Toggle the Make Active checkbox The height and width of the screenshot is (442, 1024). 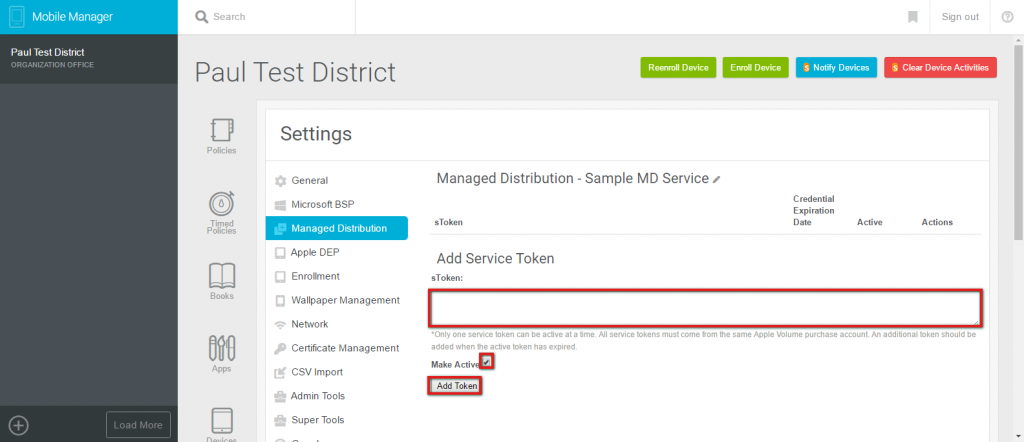(487, 362)
